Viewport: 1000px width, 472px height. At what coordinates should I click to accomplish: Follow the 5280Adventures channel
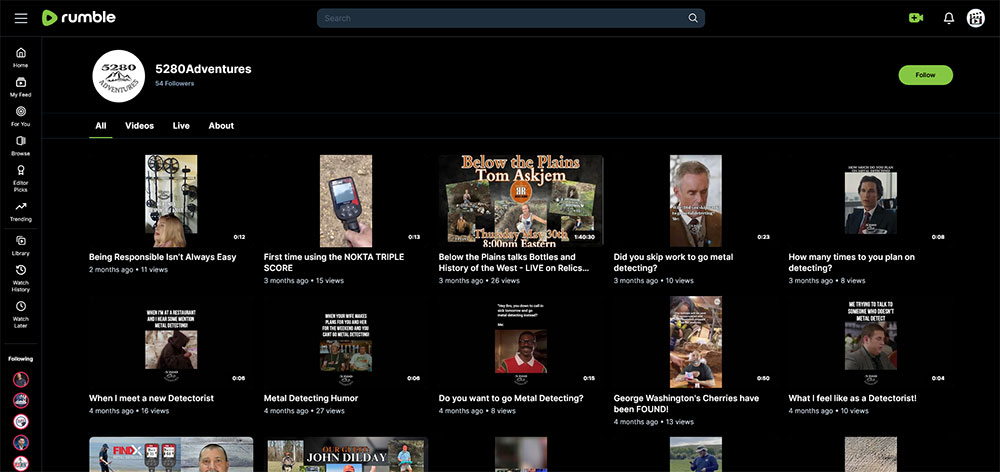[925, 75]
